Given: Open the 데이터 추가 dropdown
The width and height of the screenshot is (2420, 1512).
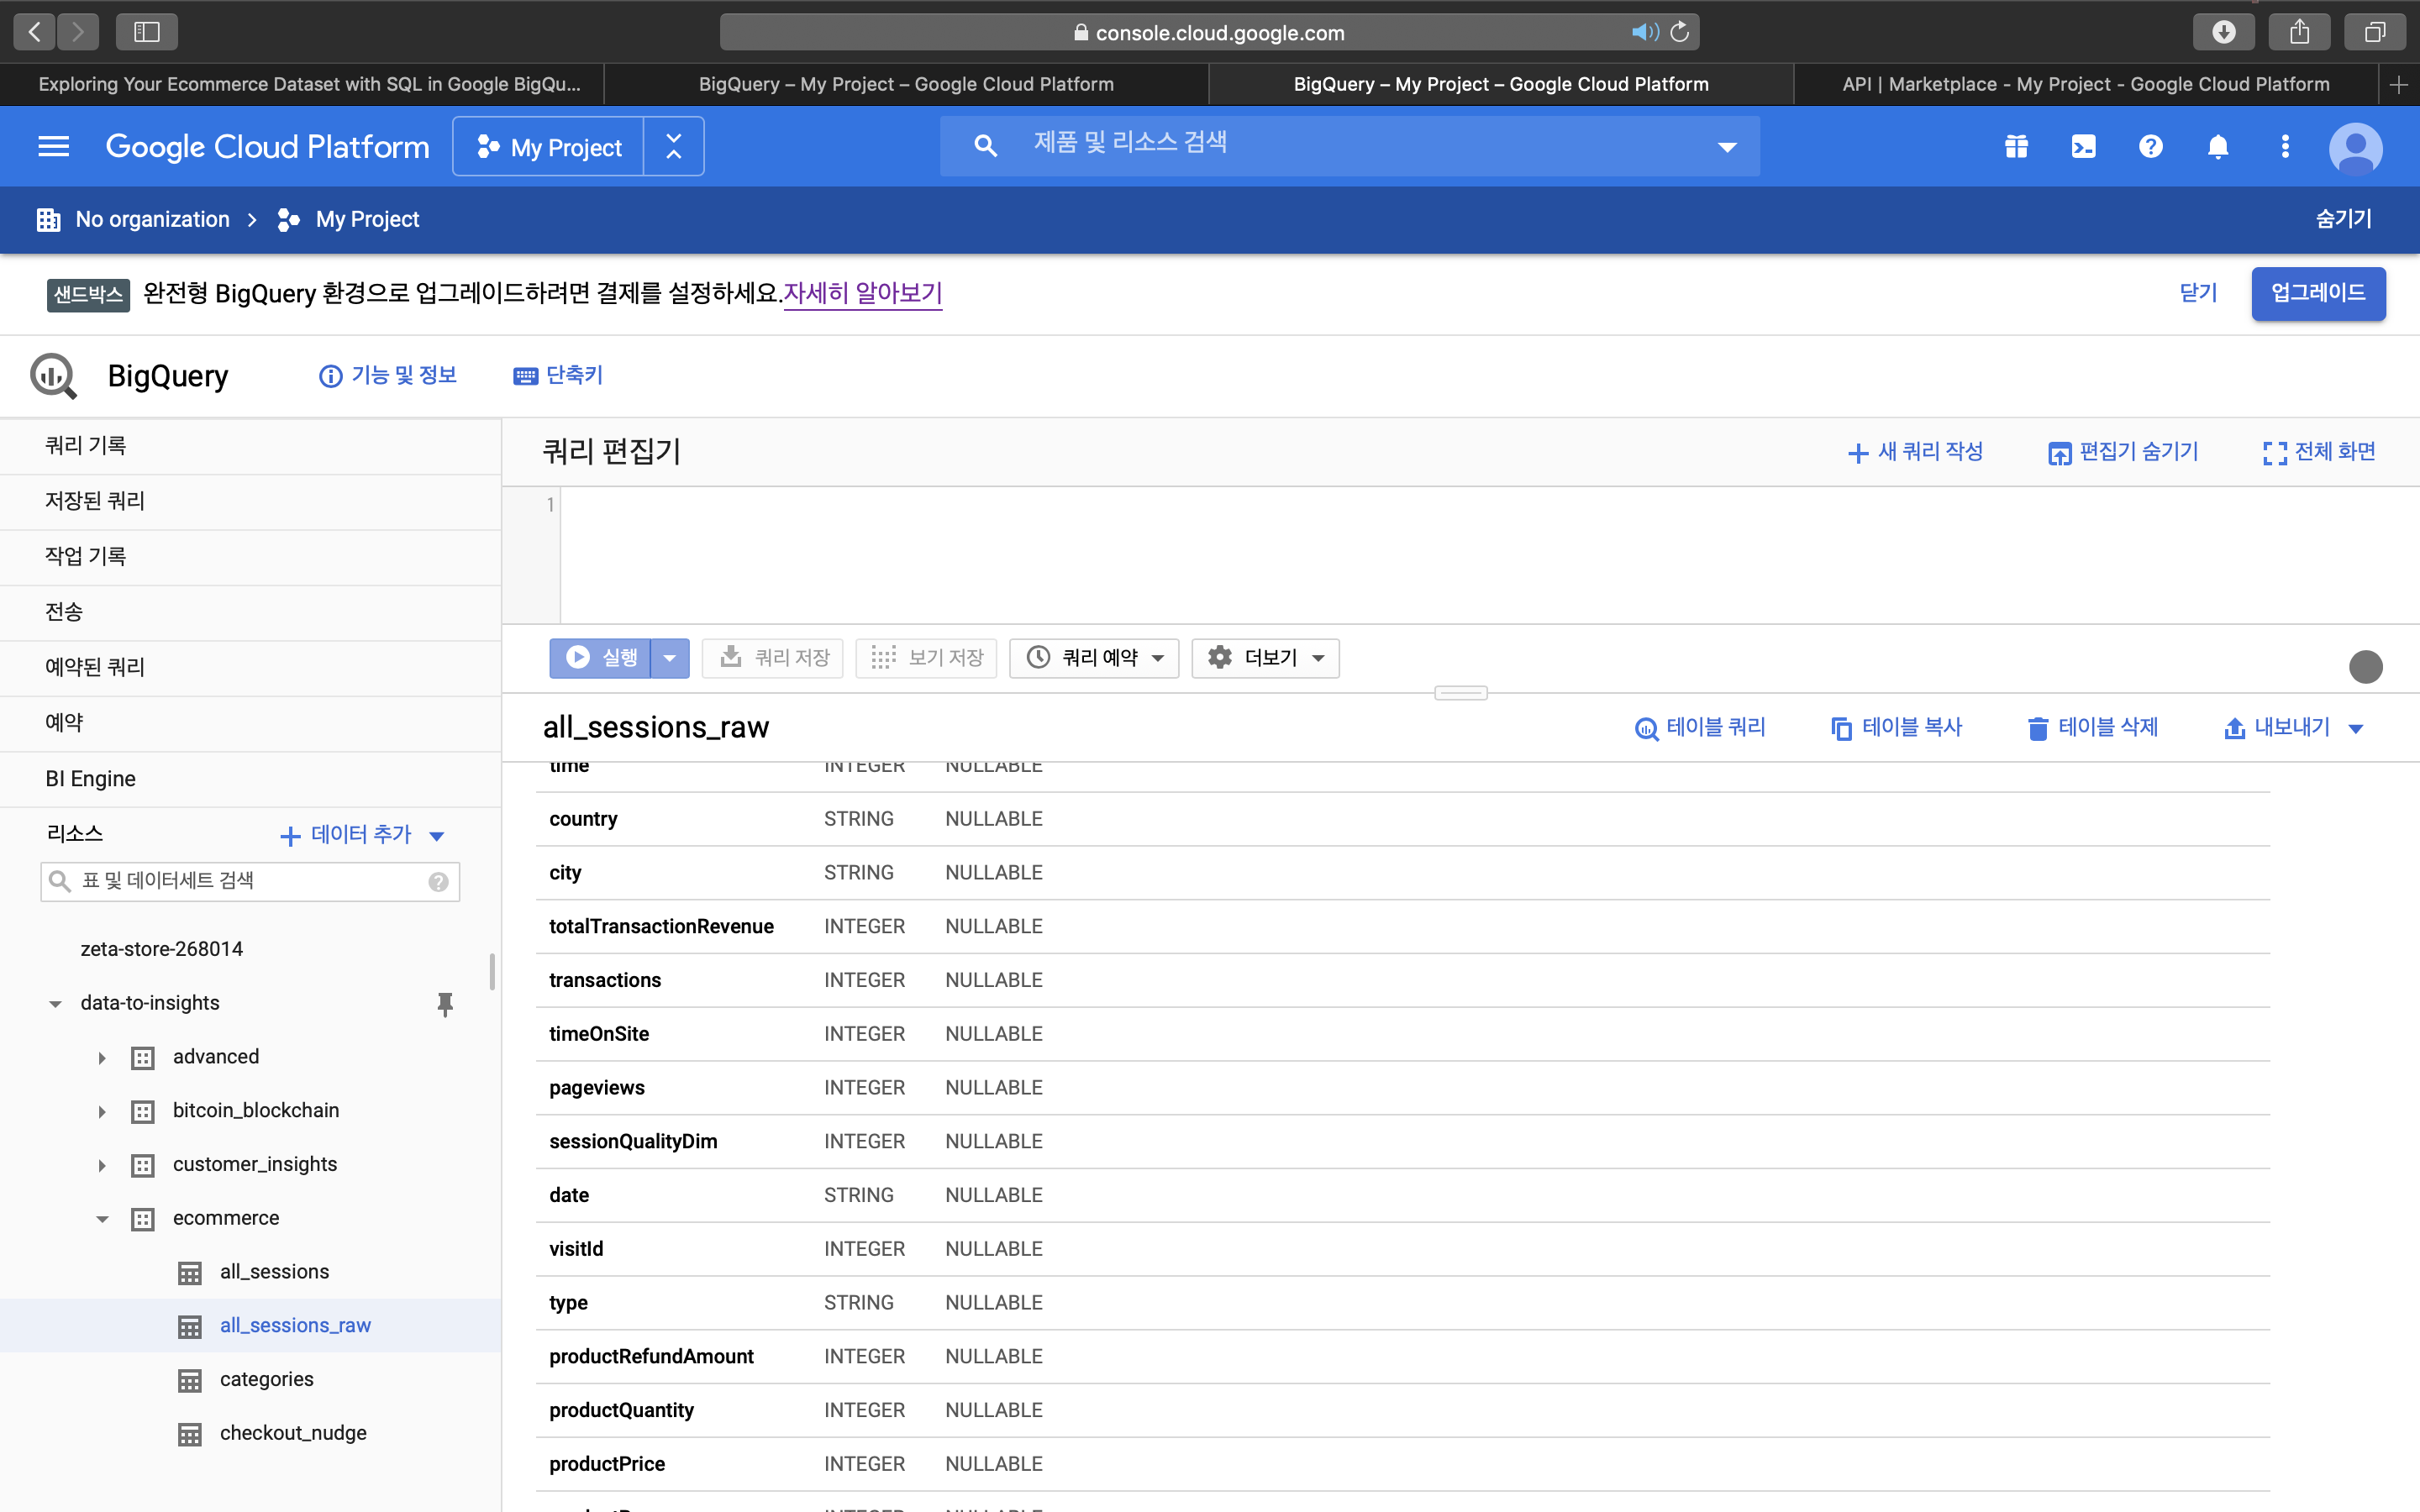Looking at the screenshot, I should 362,834.
